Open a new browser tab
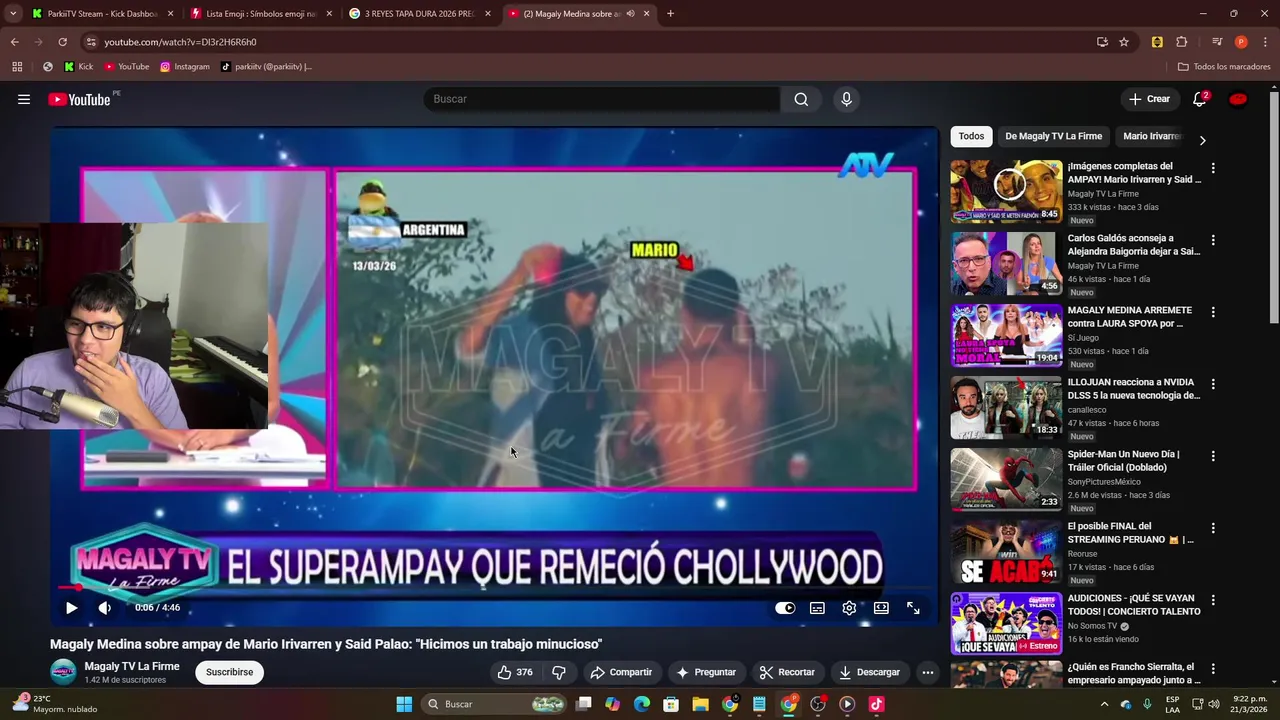This screenshot has width=1280, height=720. [670, 14]
